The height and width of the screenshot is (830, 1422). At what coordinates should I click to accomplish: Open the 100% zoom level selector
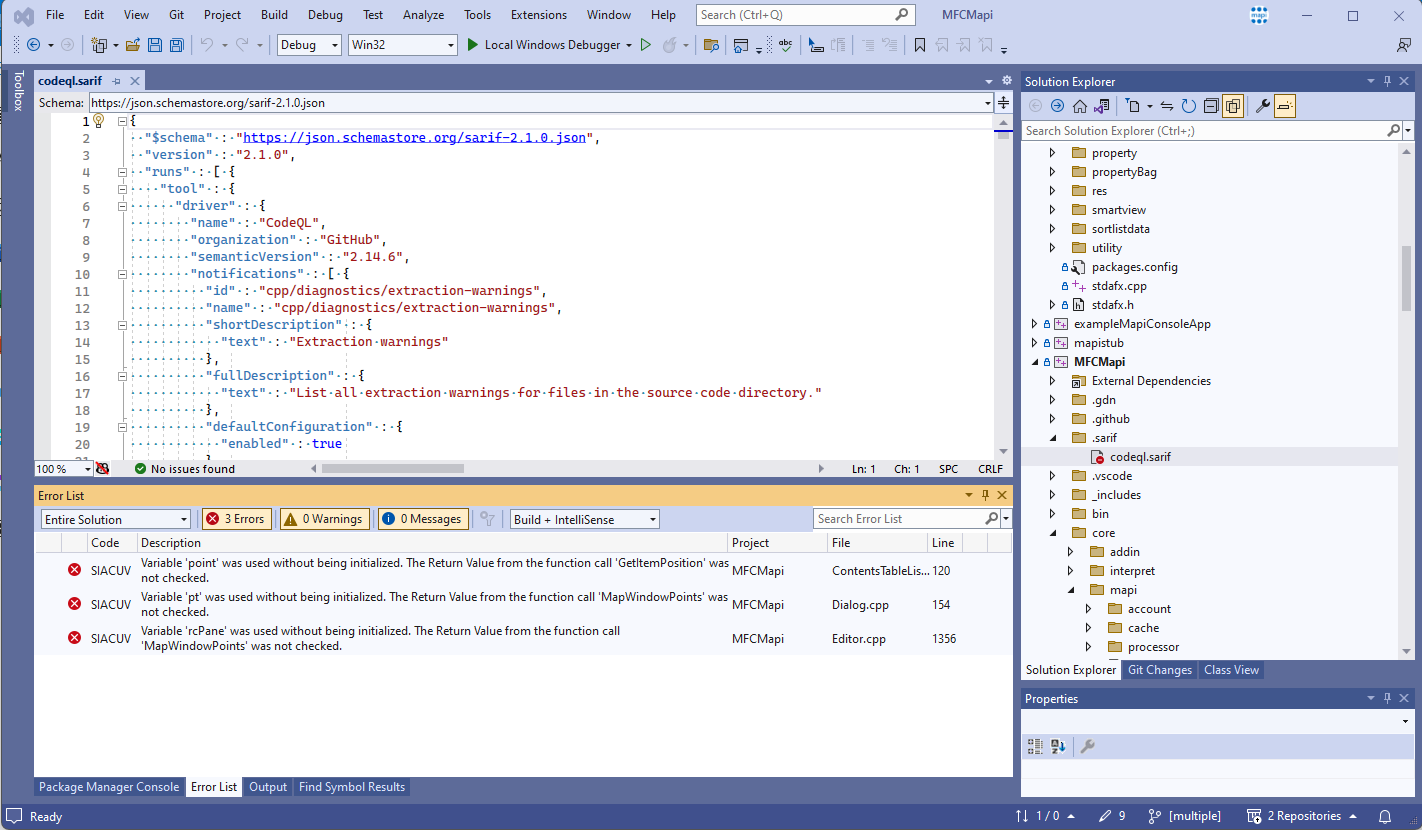coord(63,468)
